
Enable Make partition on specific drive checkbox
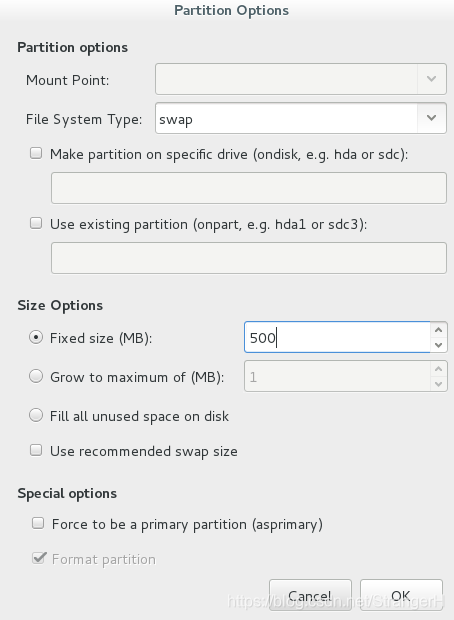coord(36,153)
